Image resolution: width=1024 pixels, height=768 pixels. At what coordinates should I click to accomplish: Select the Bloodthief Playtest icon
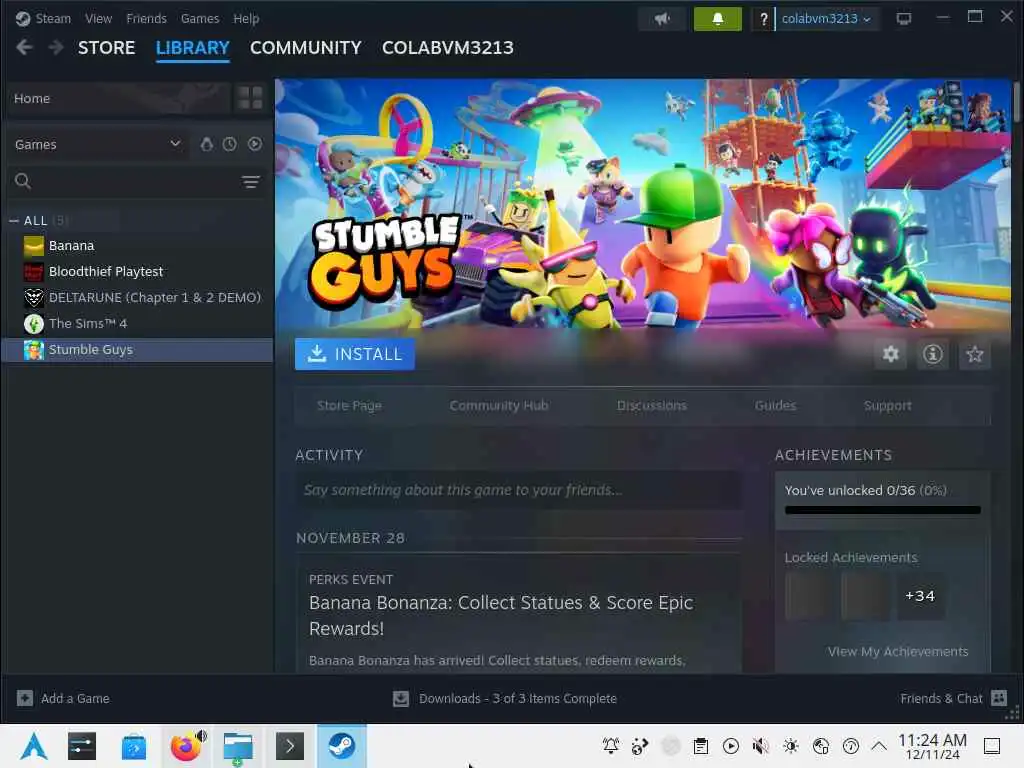point(33,272)
